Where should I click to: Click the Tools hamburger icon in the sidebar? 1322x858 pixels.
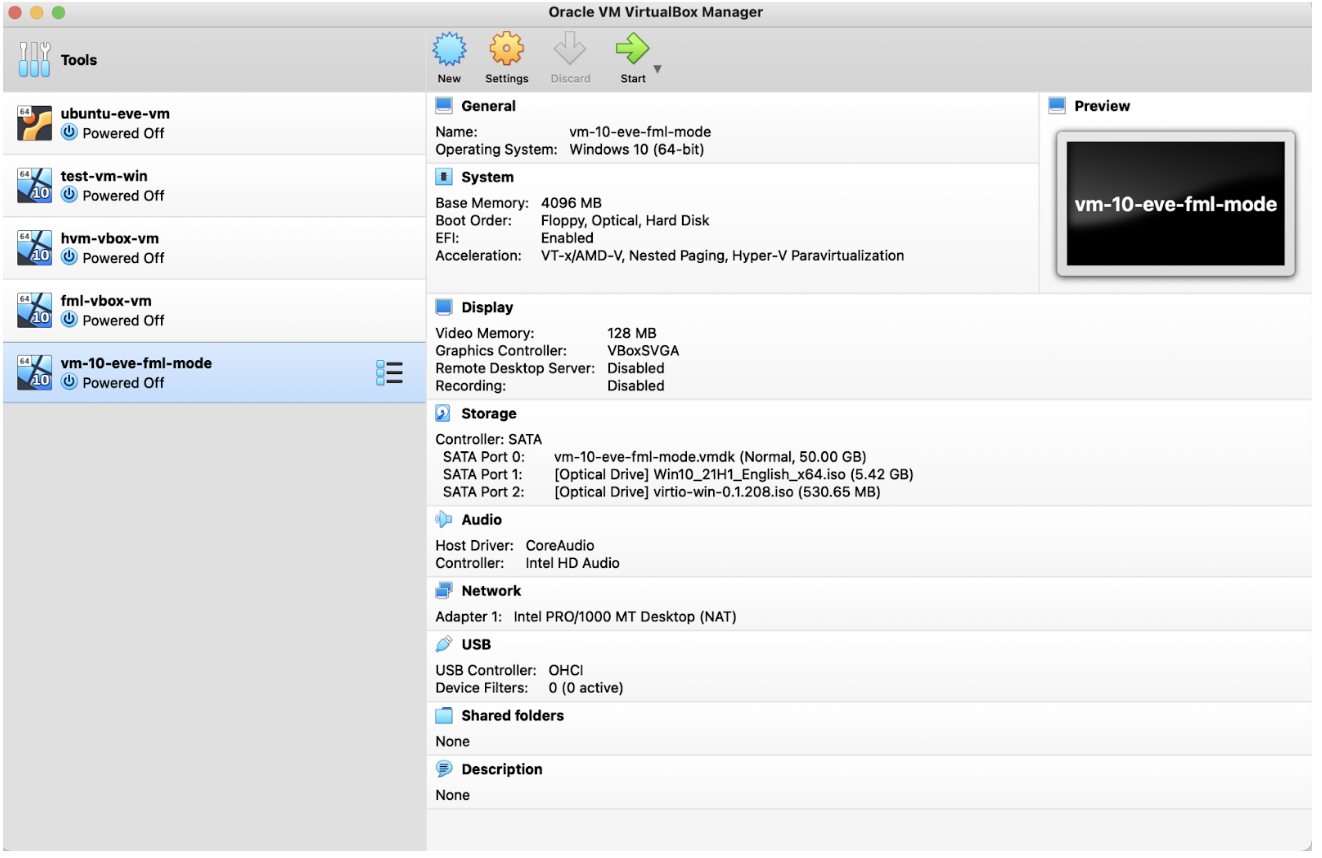(33, 59)
